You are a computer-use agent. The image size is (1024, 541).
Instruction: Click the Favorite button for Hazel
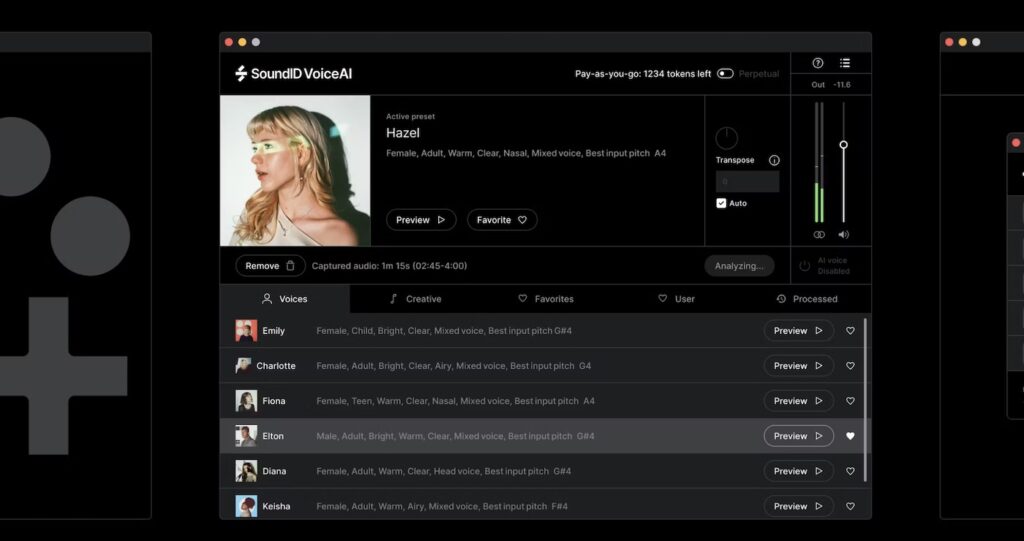point(502,220)
